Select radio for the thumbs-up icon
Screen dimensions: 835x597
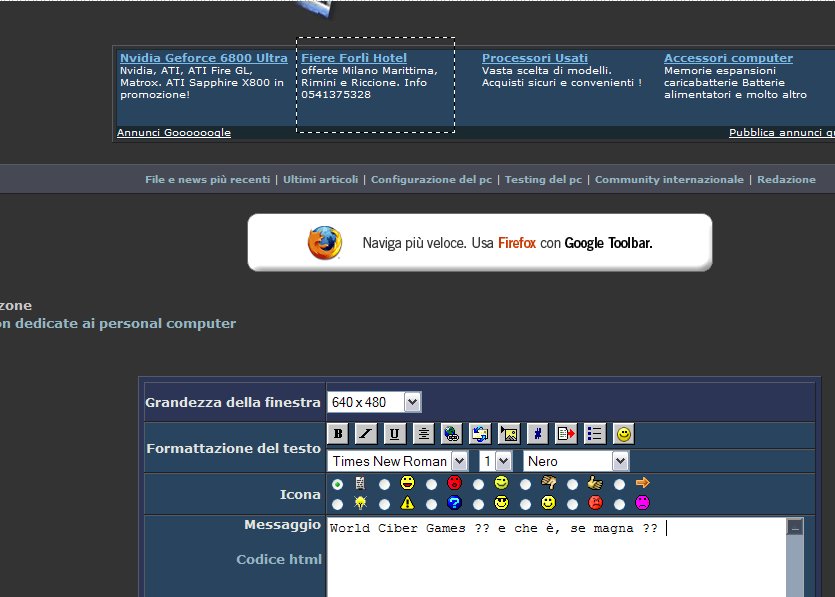[572, 485]
